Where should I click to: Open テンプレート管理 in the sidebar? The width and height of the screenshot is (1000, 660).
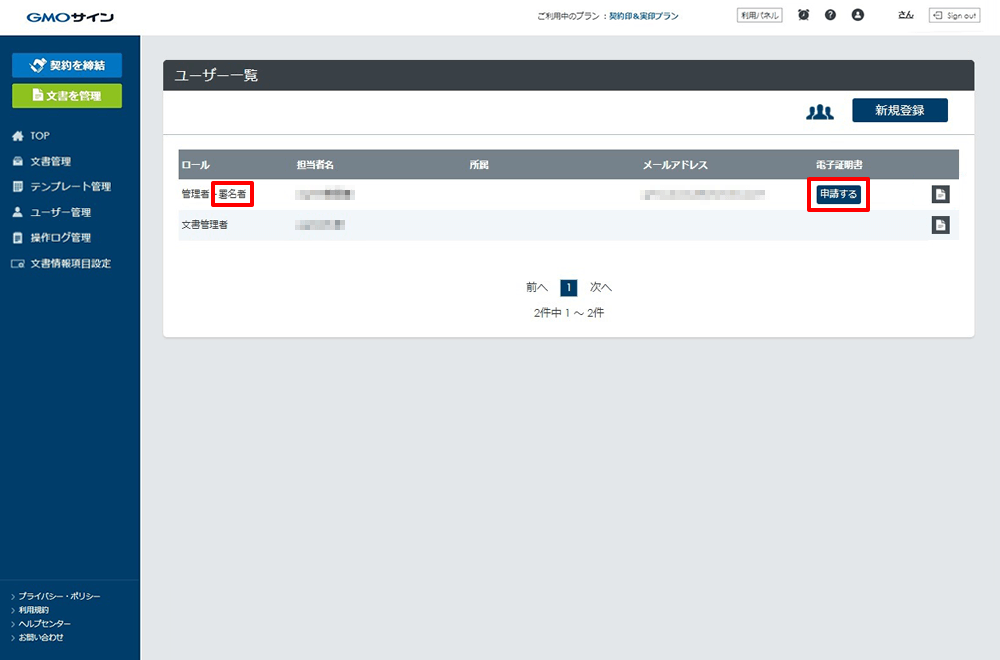pyautogui.click(x=71, y=187)
